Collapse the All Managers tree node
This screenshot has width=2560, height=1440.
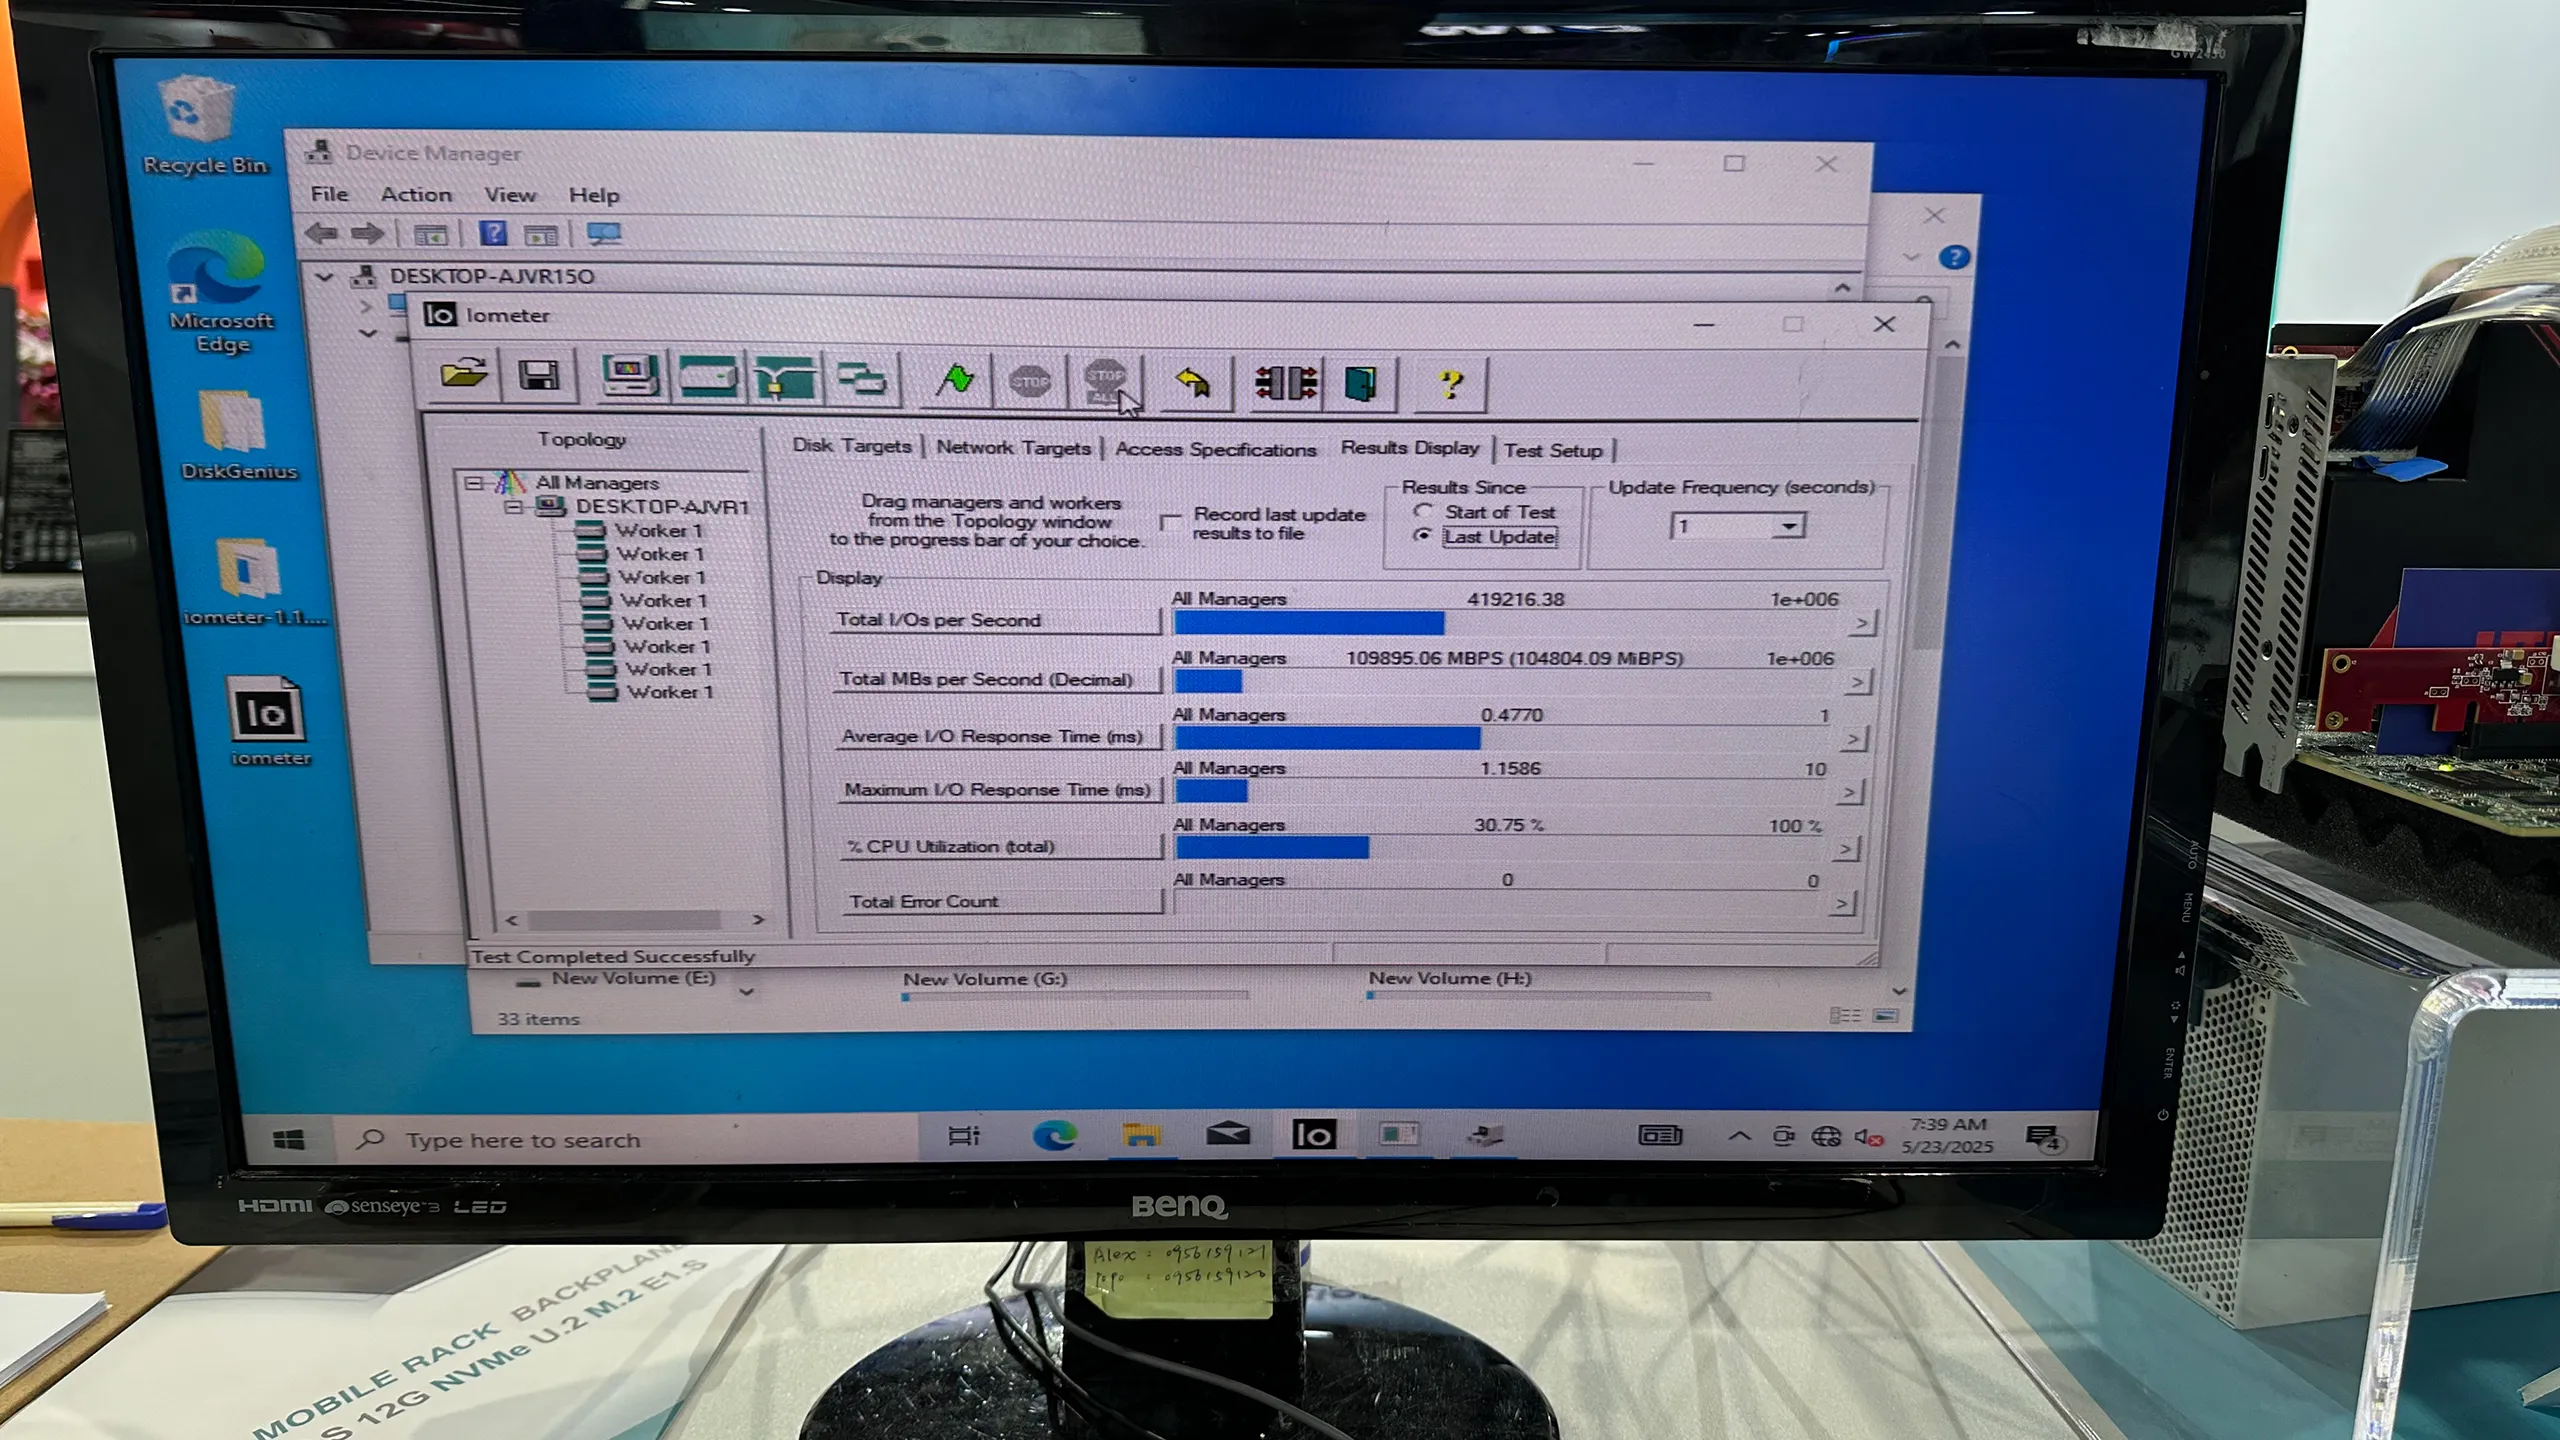474,483
